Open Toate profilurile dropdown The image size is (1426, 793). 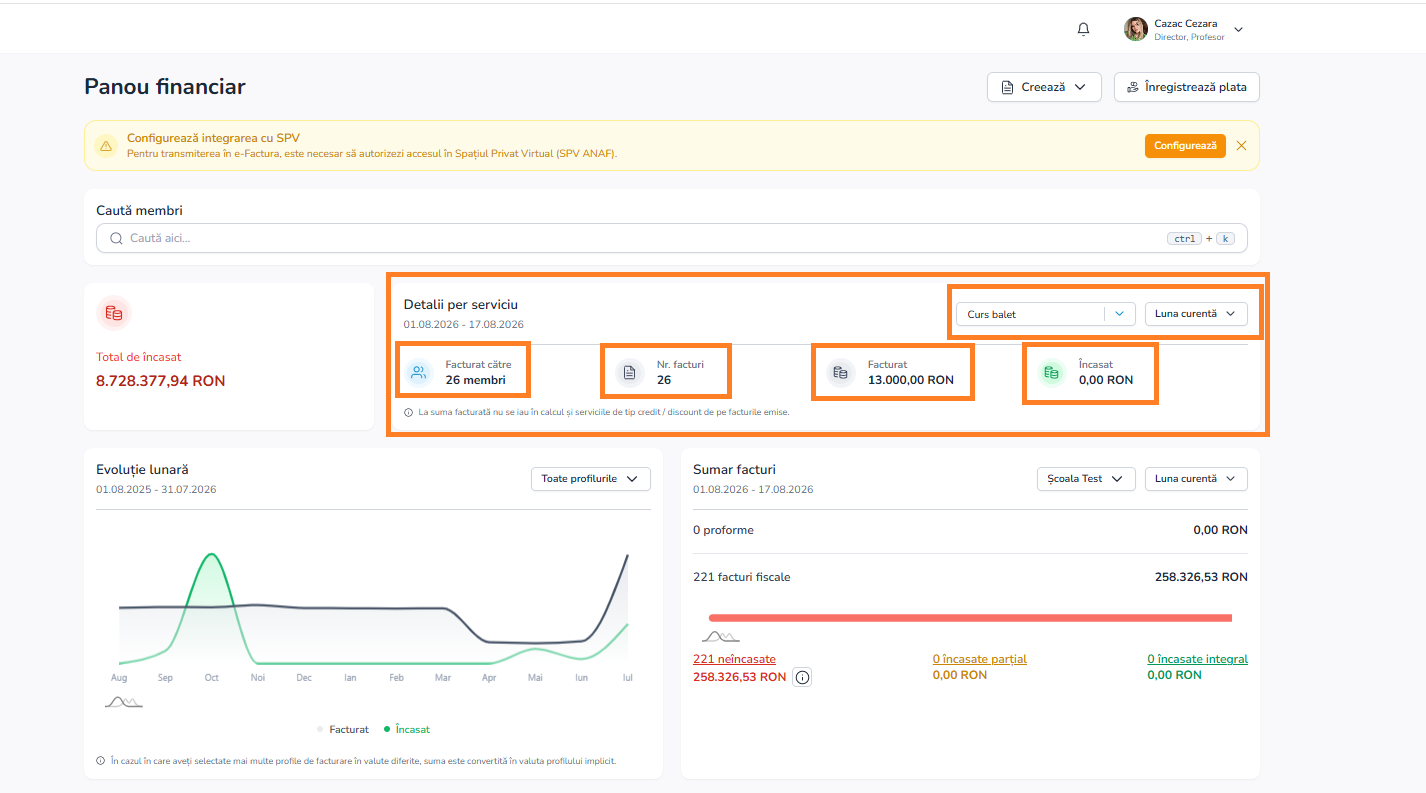[590, 479]
